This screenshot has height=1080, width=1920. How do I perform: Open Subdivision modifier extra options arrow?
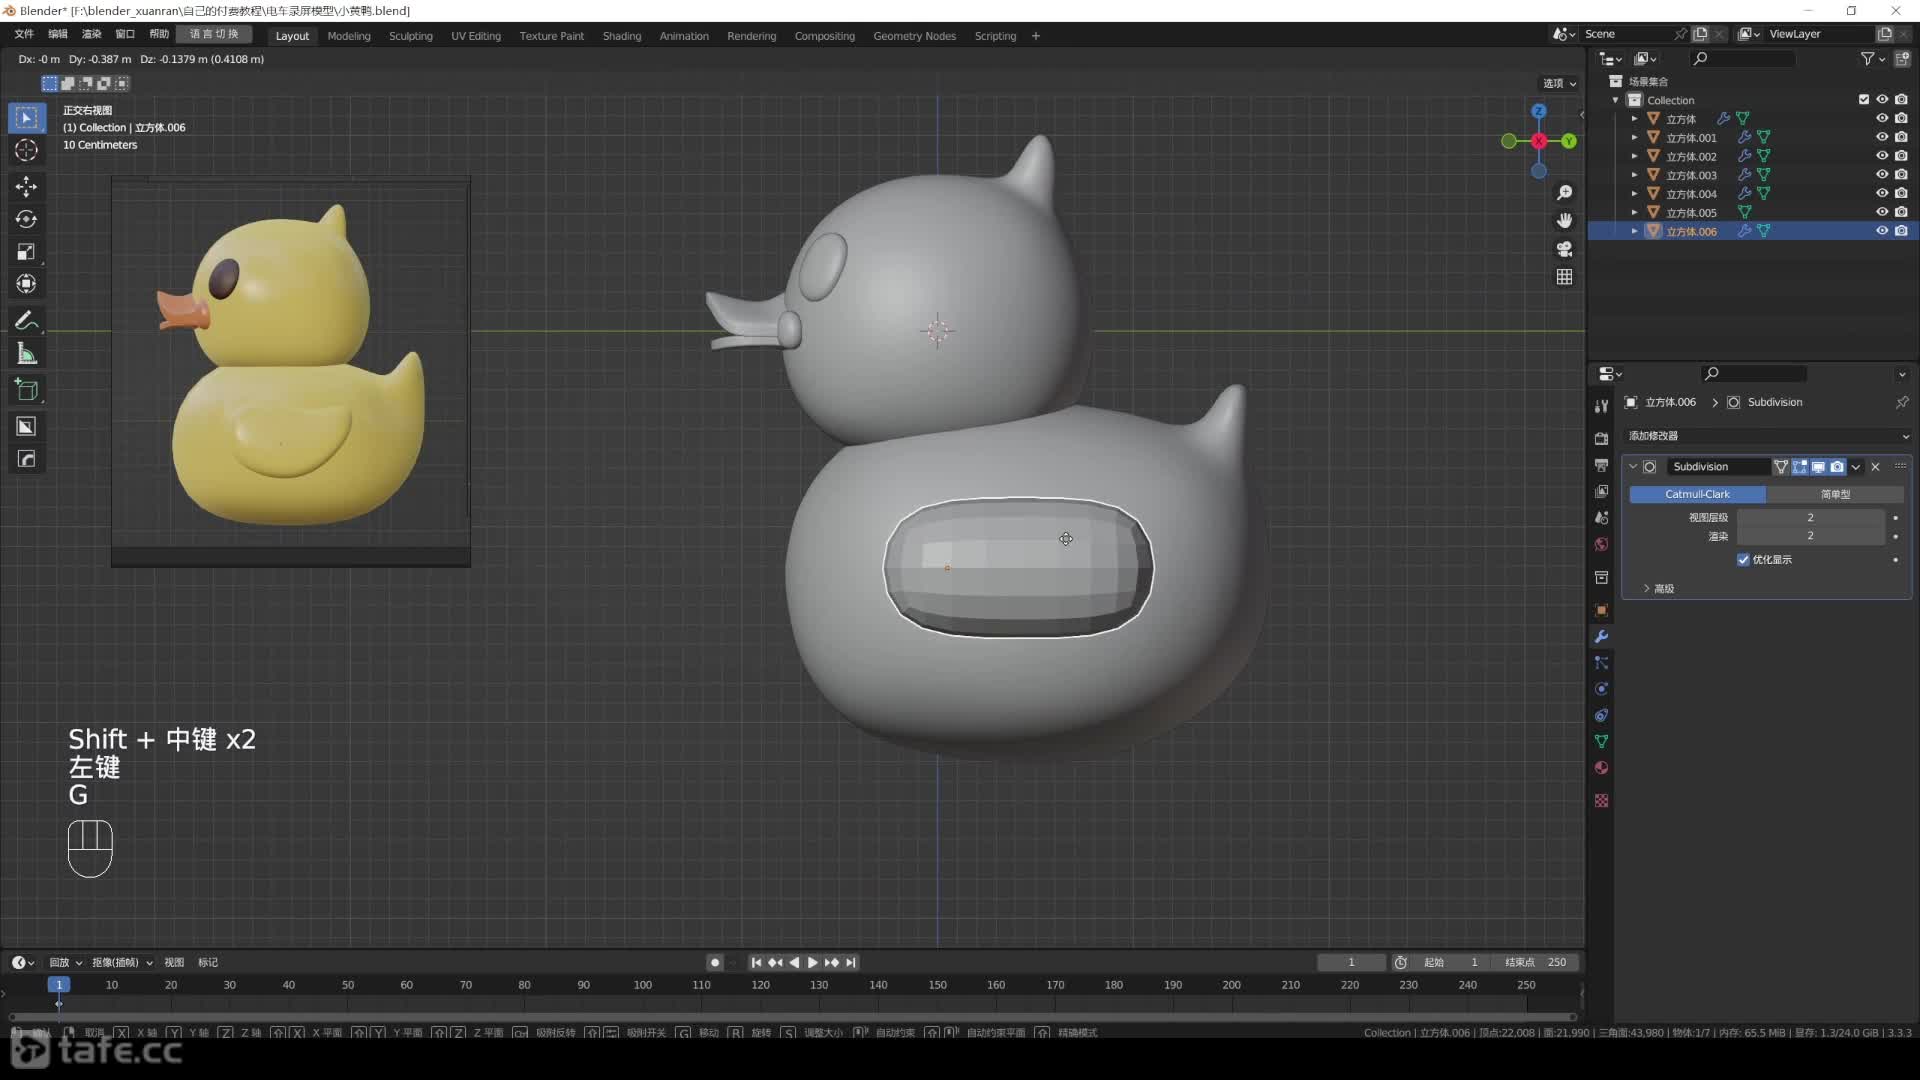[1856, 467]
